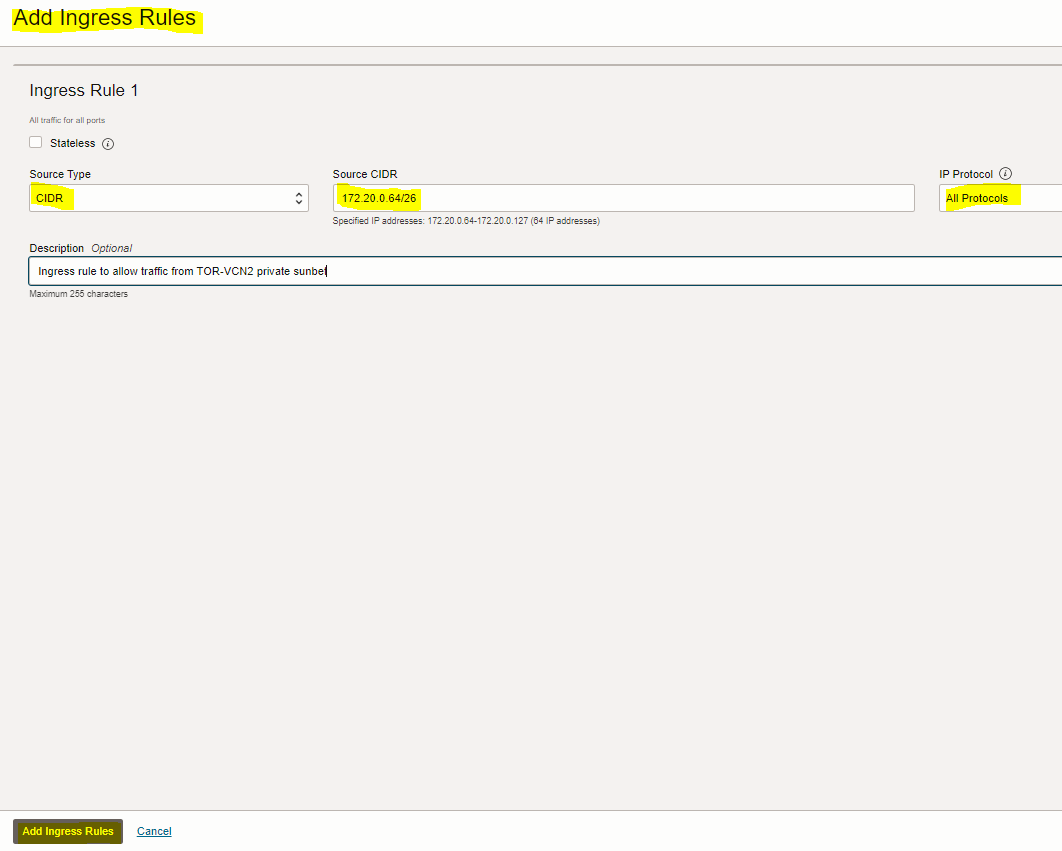Open the Stateless info tooltip icon
Viewport: 1062px width, 851px height.
click(108, 144)
